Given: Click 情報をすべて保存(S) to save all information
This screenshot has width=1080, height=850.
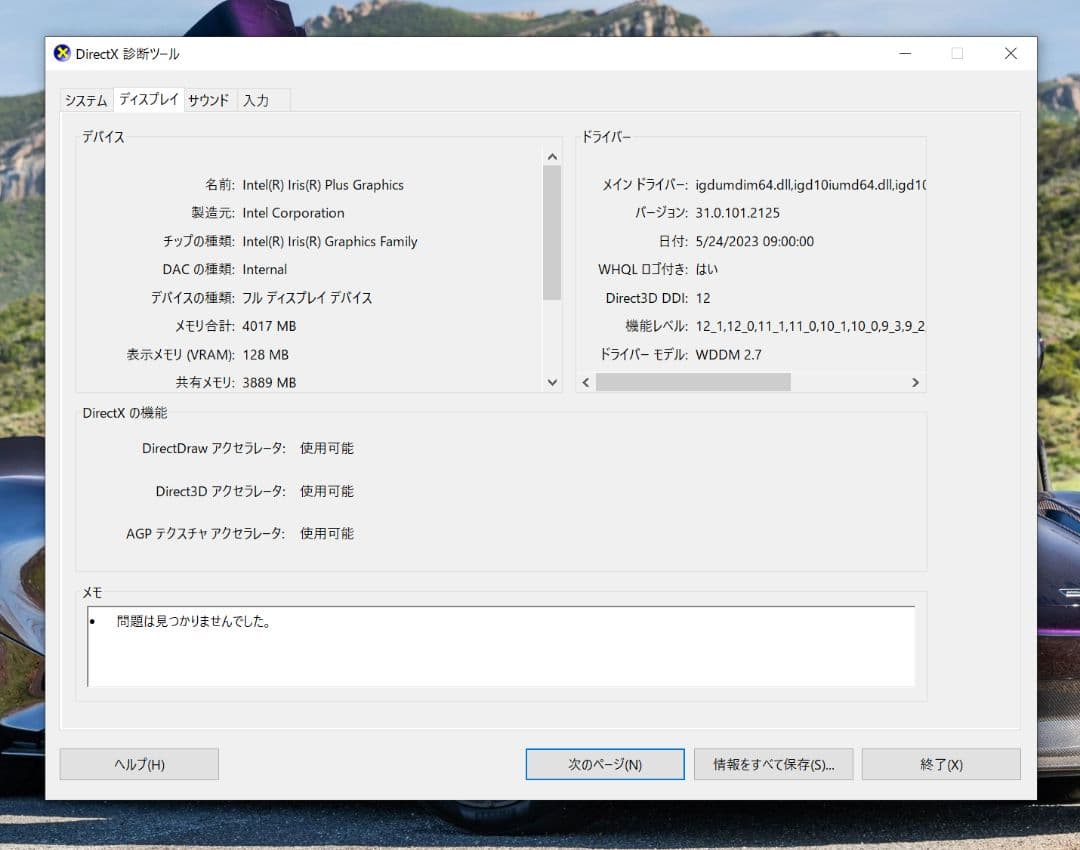Looking at the screenshot, I should click(x=773, y=764).
